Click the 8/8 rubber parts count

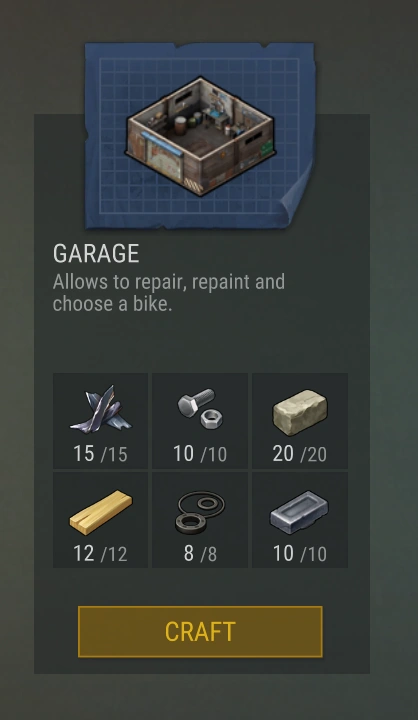(200, 553)
